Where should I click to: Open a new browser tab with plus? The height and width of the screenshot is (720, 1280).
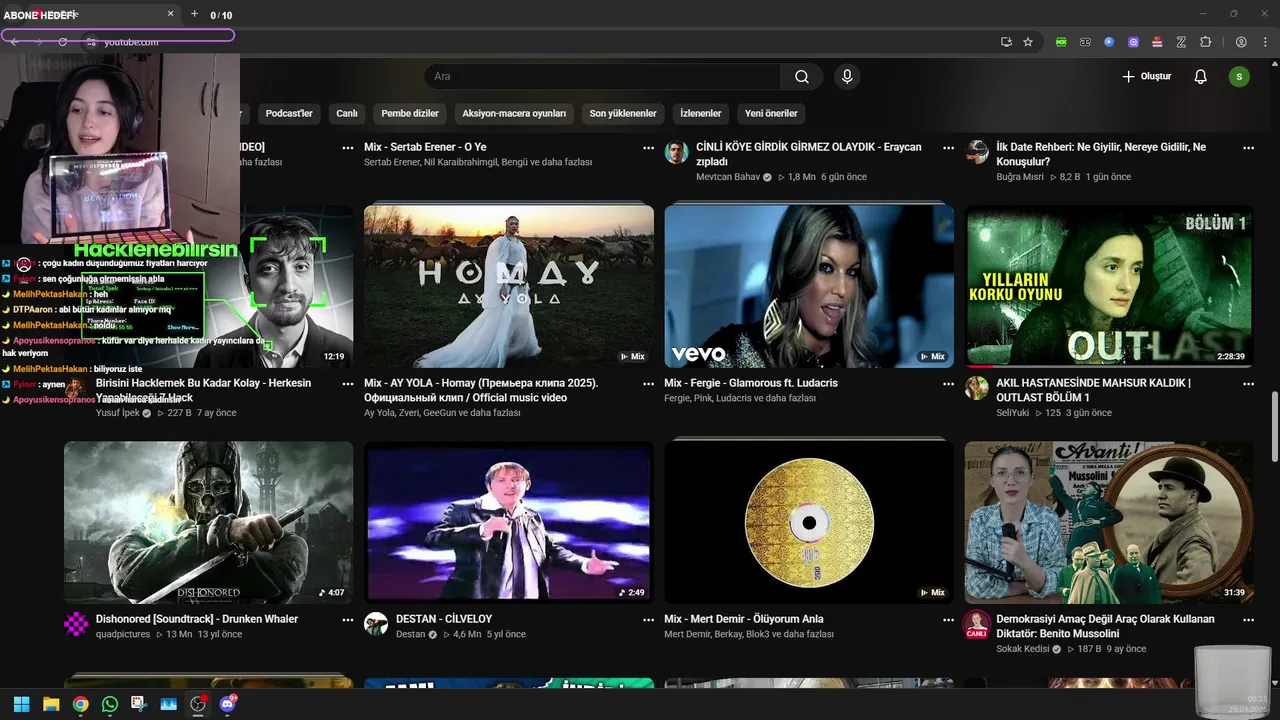pos(194,14)
